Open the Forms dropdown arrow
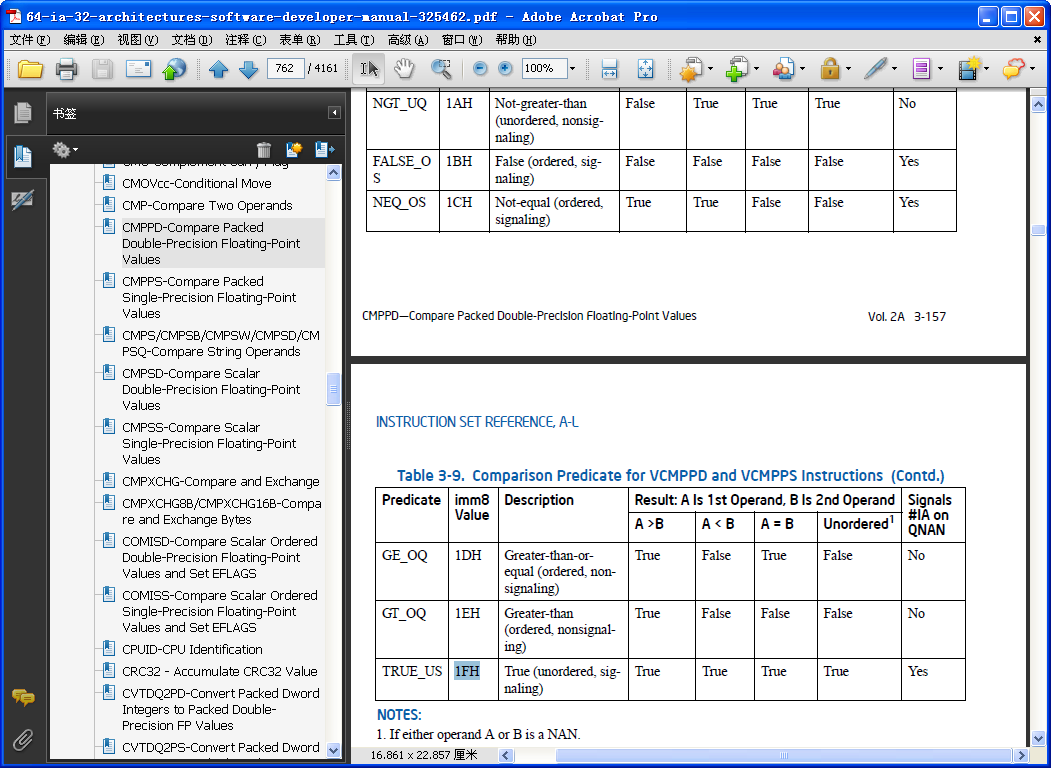 point(940,69)
